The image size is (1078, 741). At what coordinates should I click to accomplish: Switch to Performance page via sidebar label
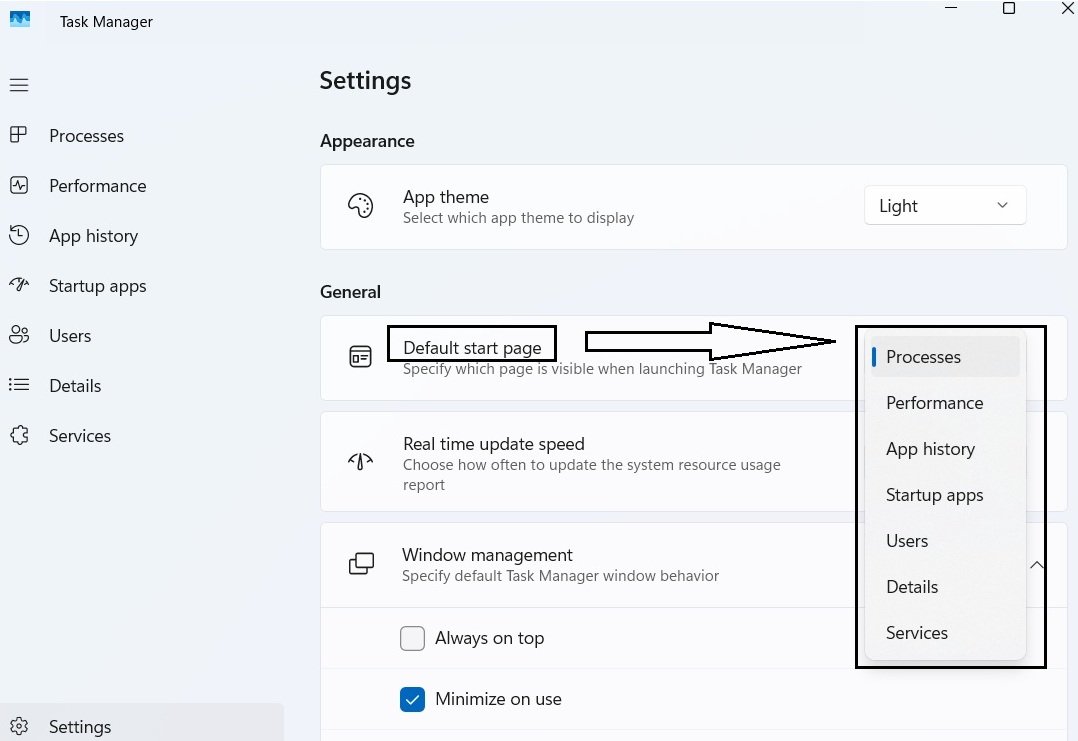[98, 186]
